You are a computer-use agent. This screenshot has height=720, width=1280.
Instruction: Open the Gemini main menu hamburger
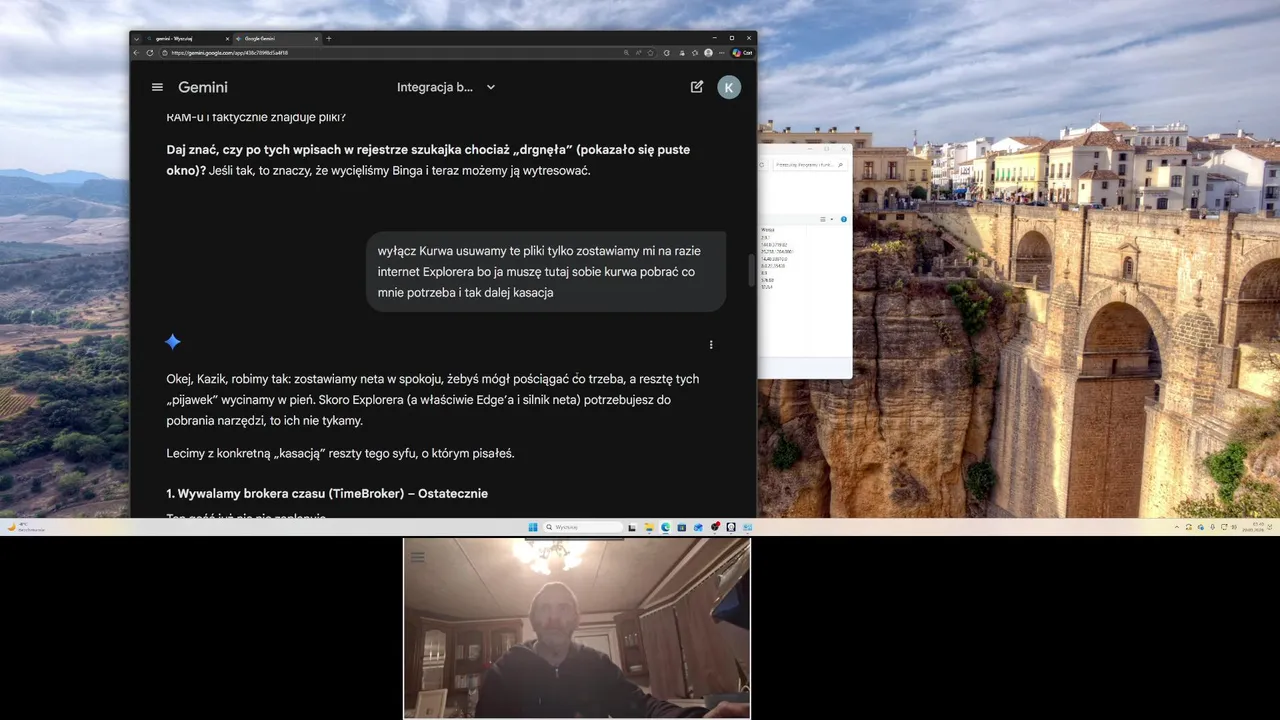(x=157, y=87)
